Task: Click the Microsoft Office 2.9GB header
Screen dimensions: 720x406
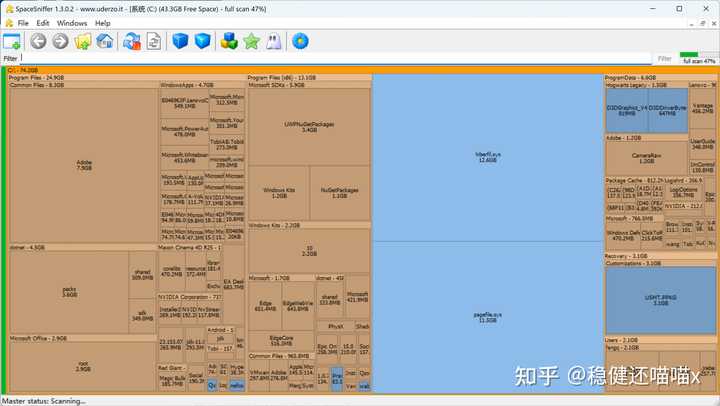Action: click(83, 338)
